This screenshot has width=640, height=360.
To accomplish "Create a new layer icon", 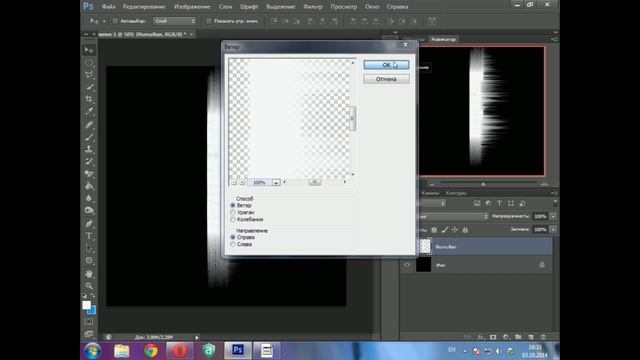I will tap(531, 337).
